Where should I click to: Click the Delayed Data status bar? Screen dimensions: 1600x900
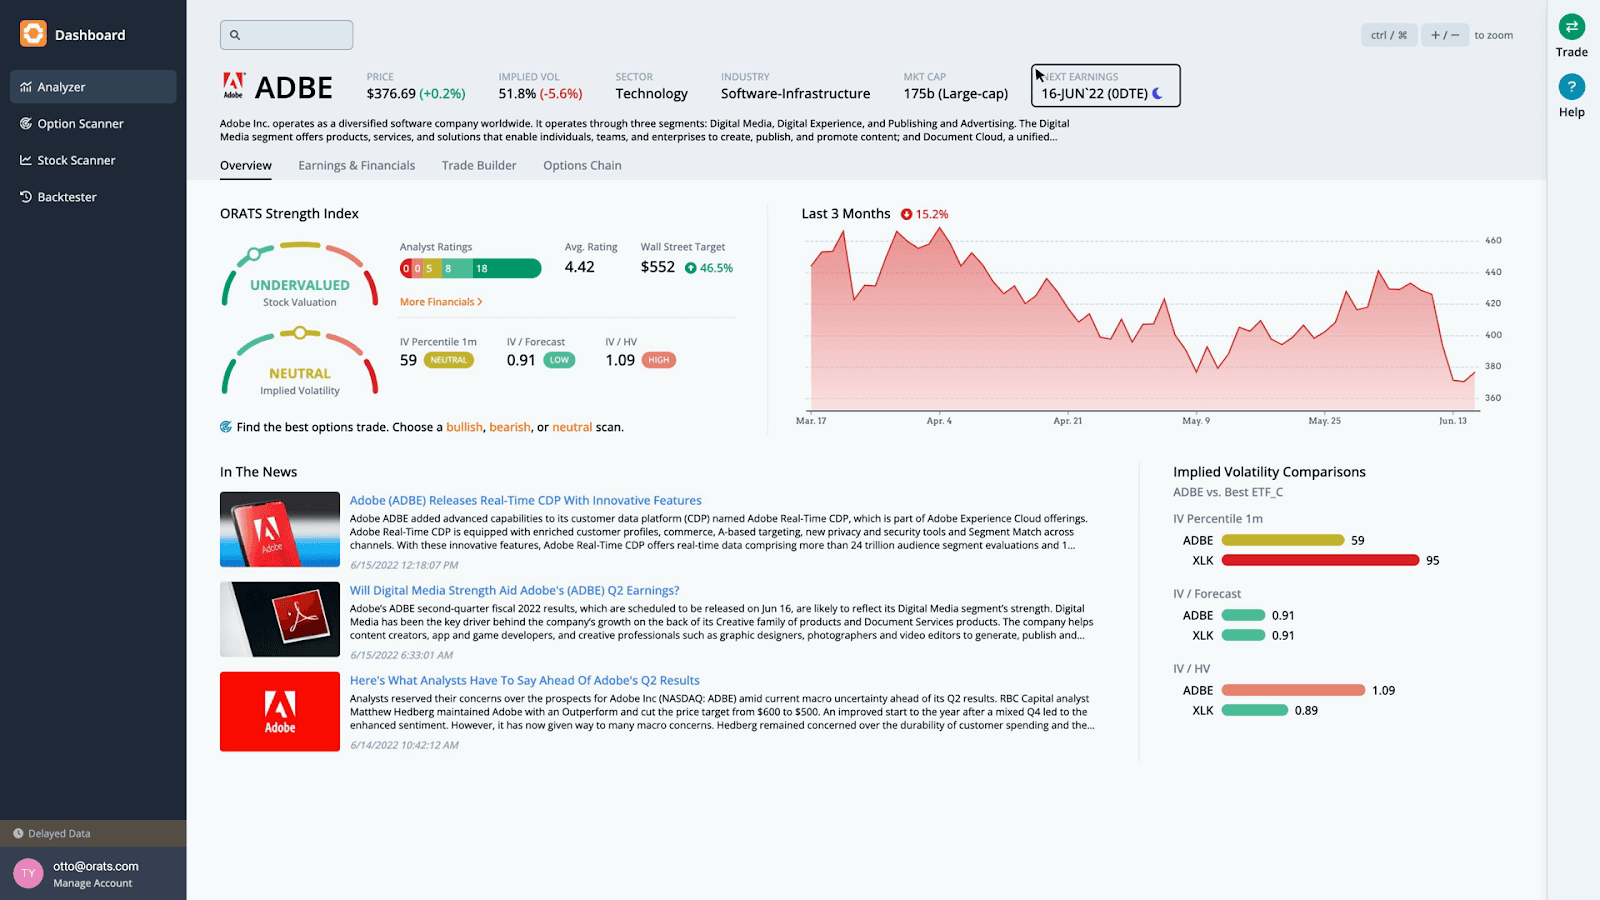93,833
